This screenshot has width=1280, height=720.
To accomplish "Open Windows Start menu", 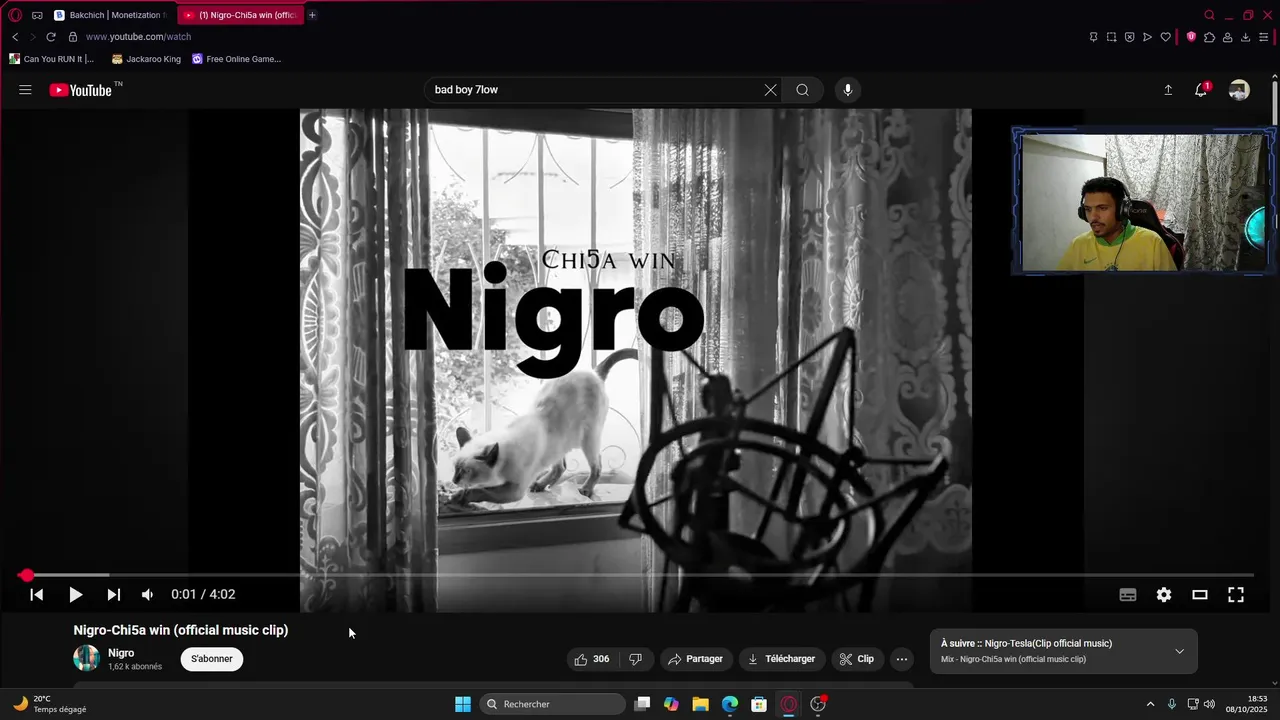I will click(463, 704).
